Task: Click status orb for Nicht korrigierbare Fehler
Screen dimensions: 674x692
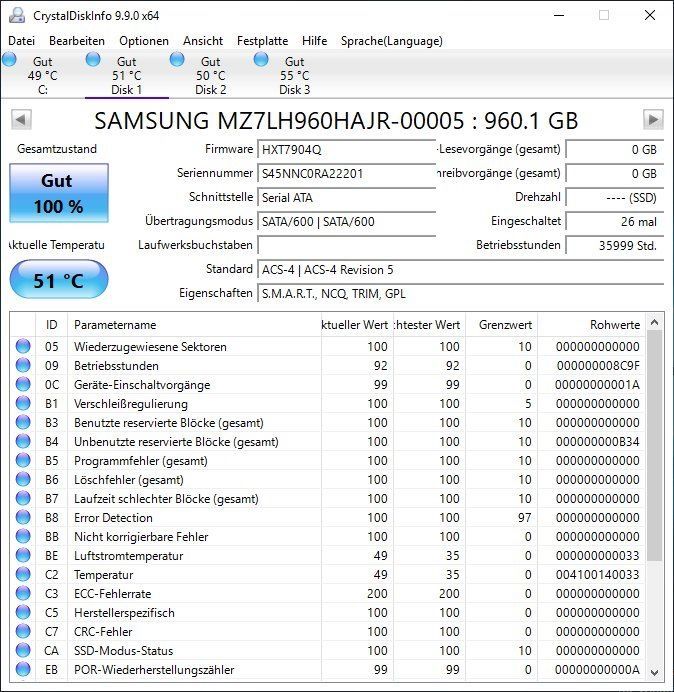Action: click(x=23, y=536)
